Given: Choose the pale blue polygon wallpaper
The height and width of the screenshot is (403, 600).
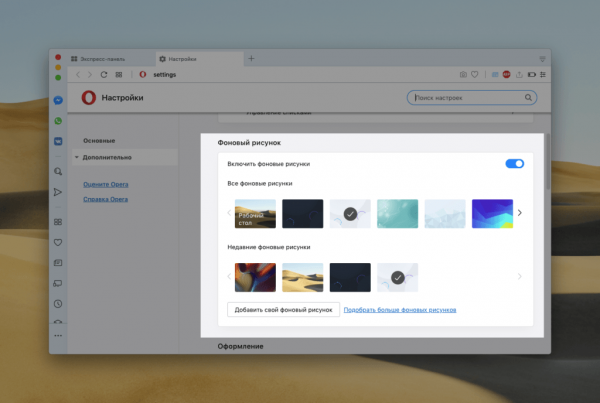Looking at the screenshot, I should pos(445,214).
